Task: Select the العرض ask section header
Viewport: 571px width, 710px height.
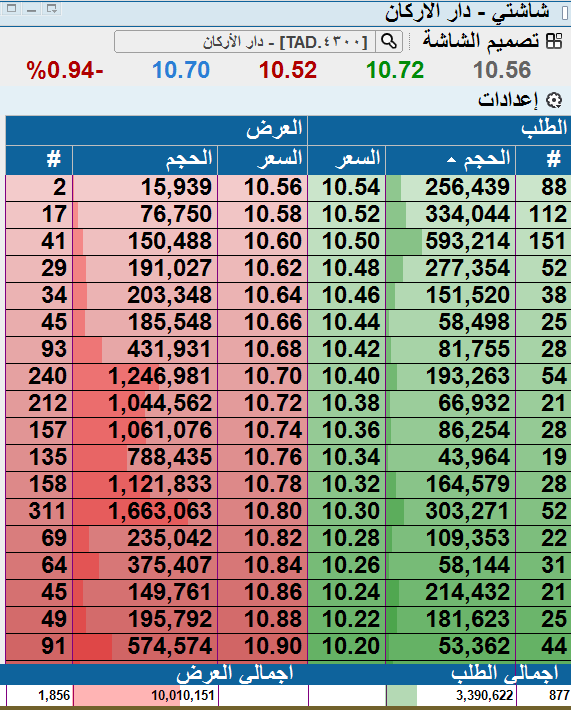Action: (157, 130)
